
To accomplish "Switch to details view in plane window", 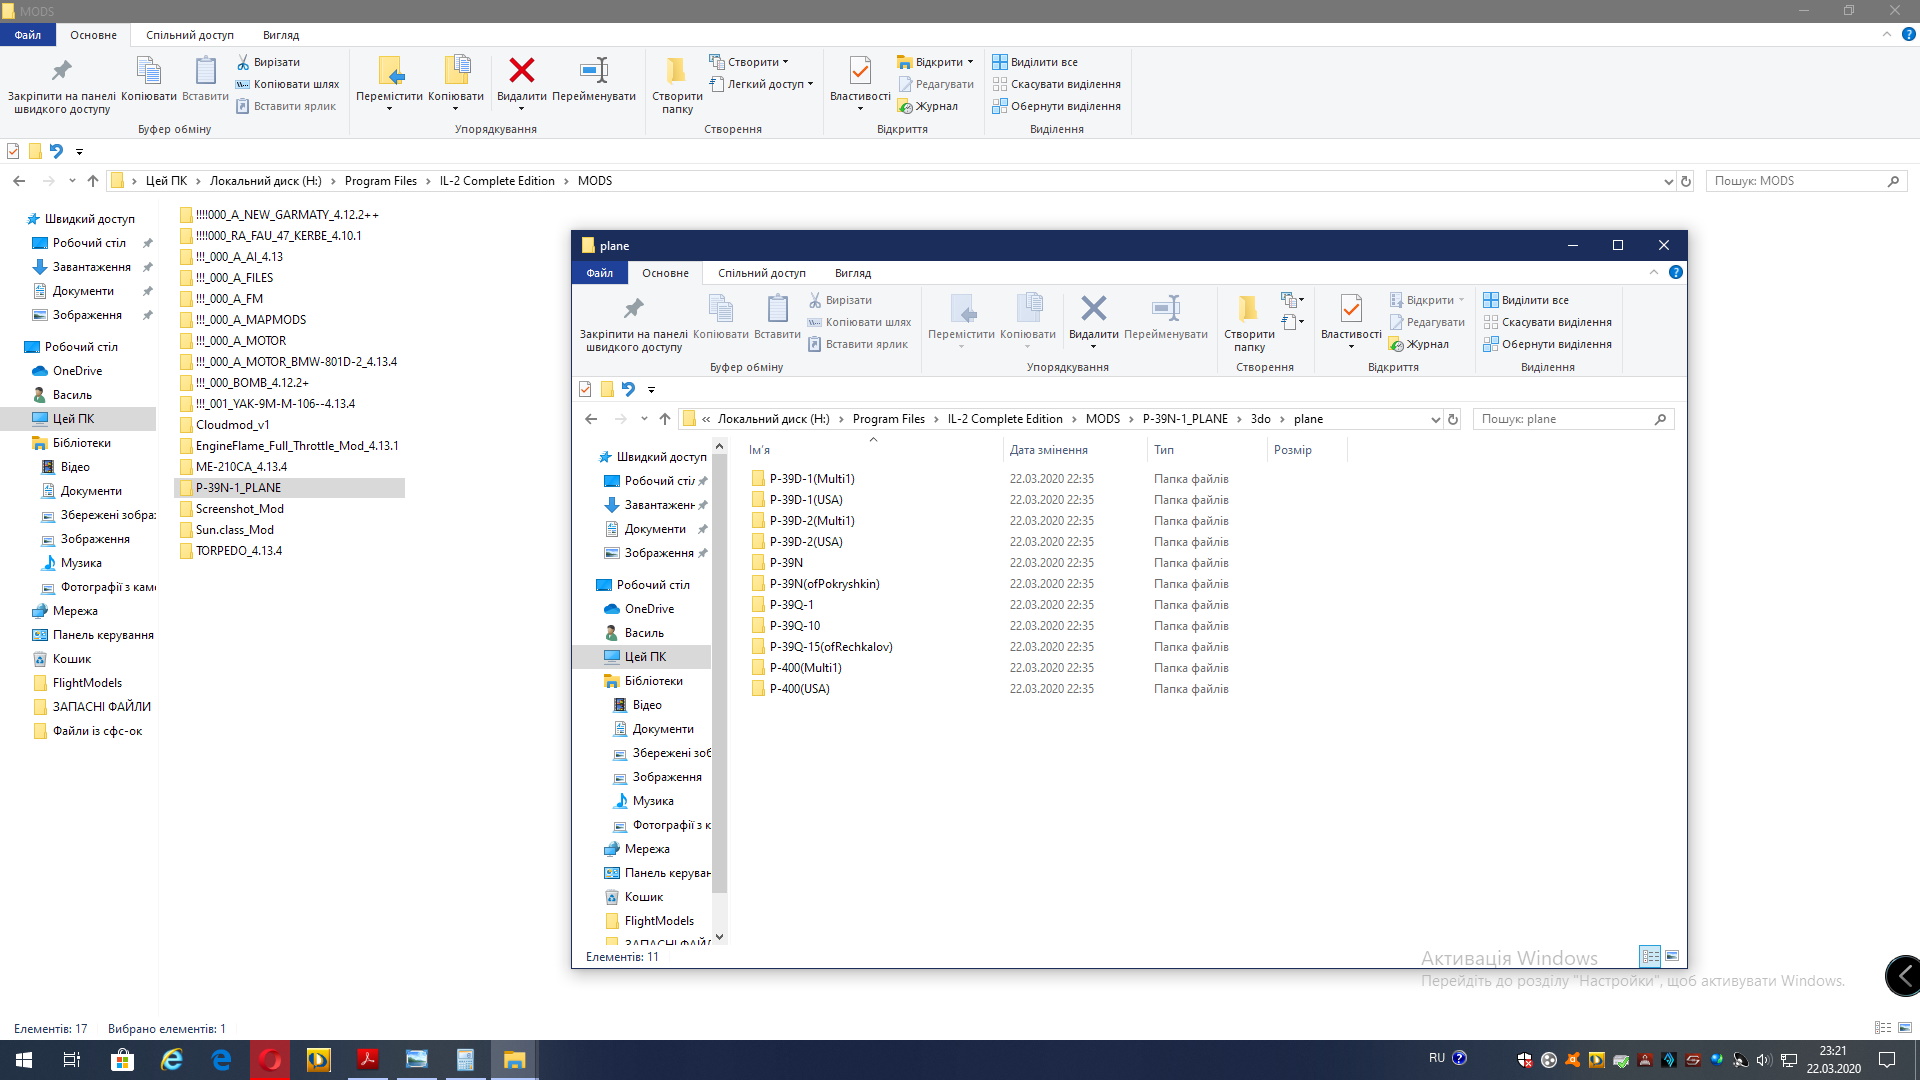I will click(1650, 956).
